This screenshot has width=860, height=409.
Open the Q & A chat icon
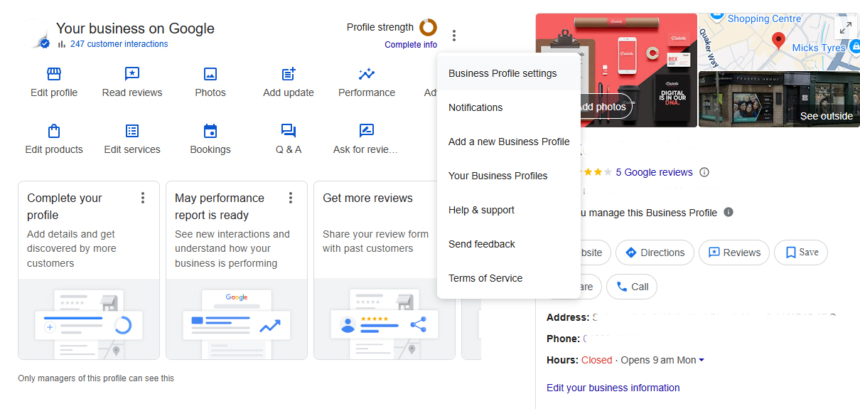[x=288, y=131]
